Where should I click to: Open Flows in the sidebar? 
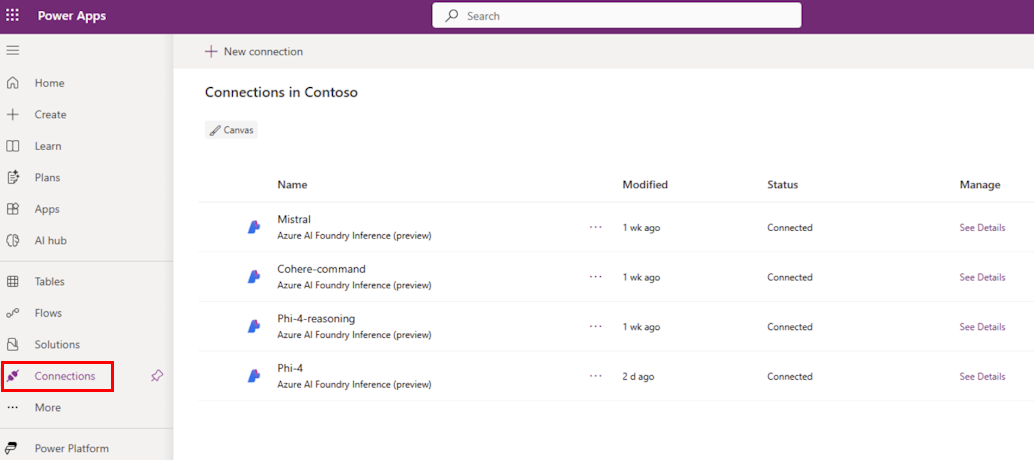click(x=48, y=313)
